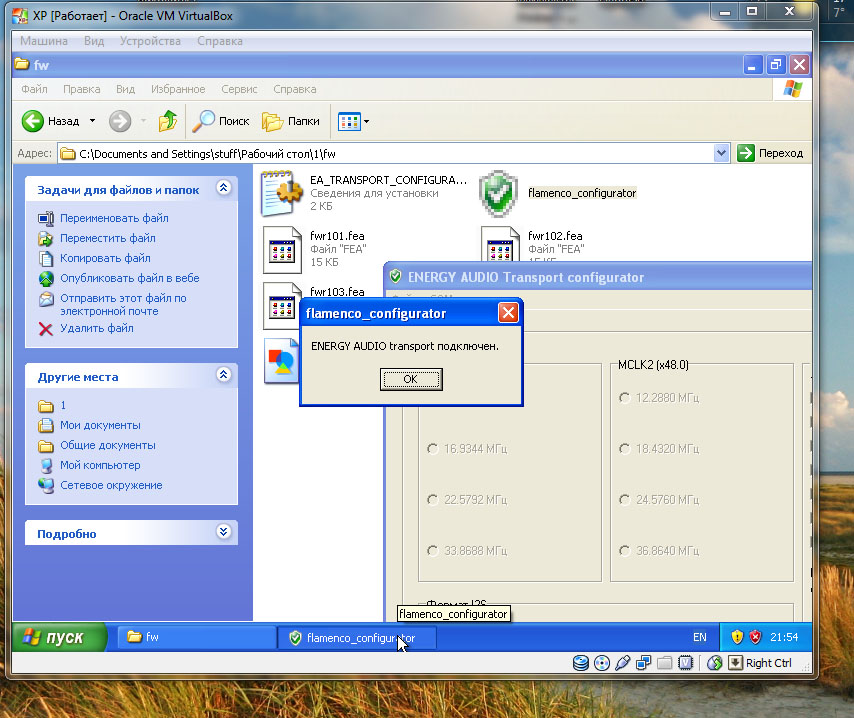Select the fwr103.fea file icon
This screenshot has height=718, width=854.
[x=282, y=305]
